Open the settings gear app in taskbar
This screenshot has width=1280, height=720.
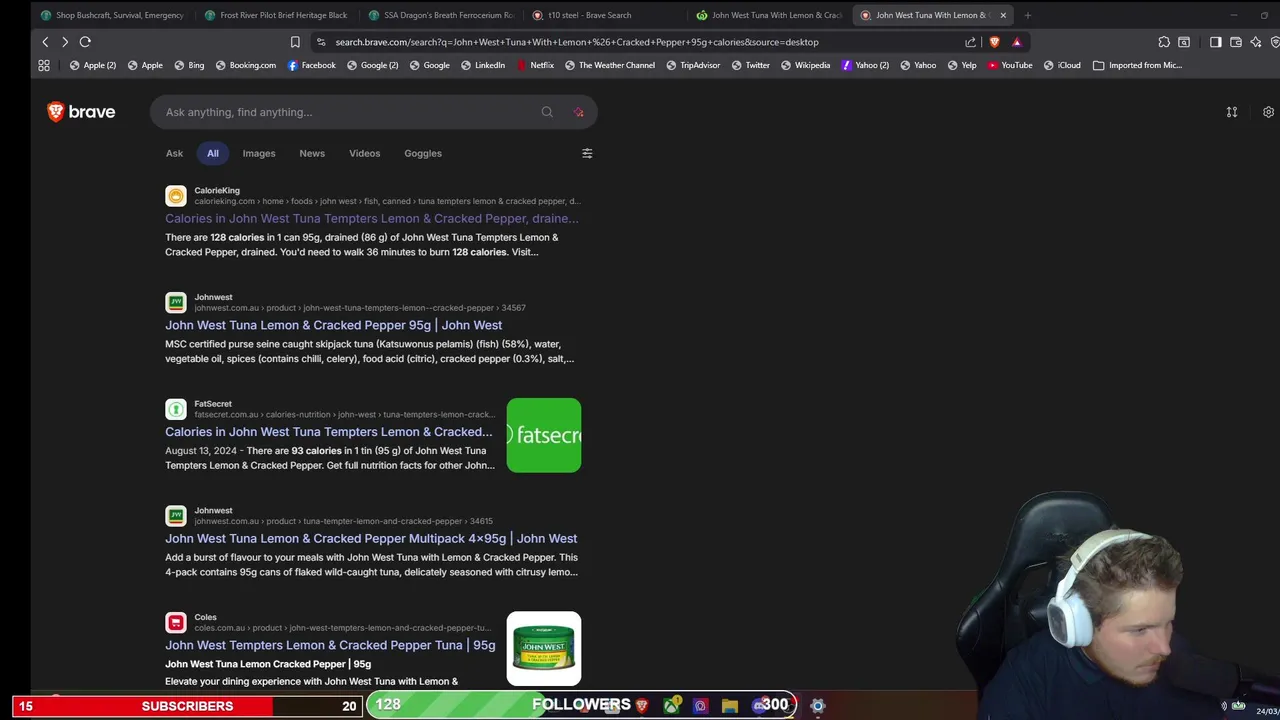[817, 705]
